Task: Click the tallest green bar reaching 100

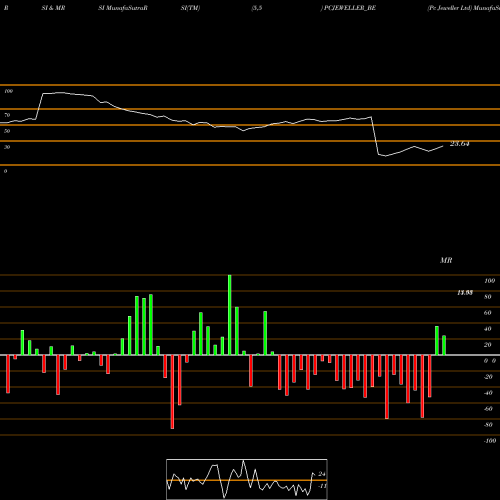Action: coord(230,315)
